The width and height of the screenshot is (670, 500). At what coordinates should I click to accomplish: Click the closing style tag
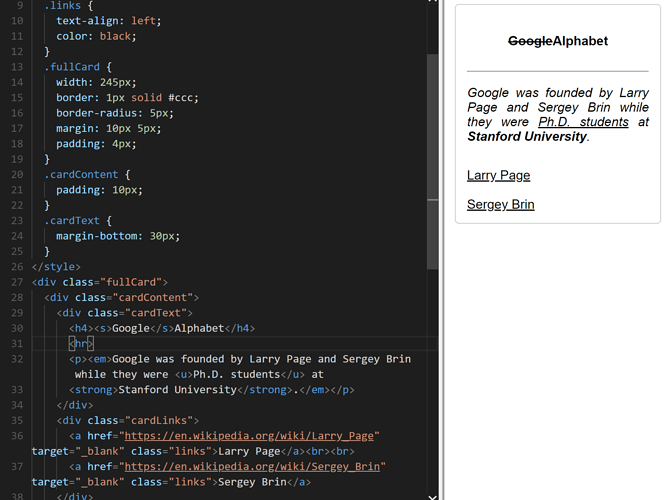pyautogui.click(x=56, y=267)
